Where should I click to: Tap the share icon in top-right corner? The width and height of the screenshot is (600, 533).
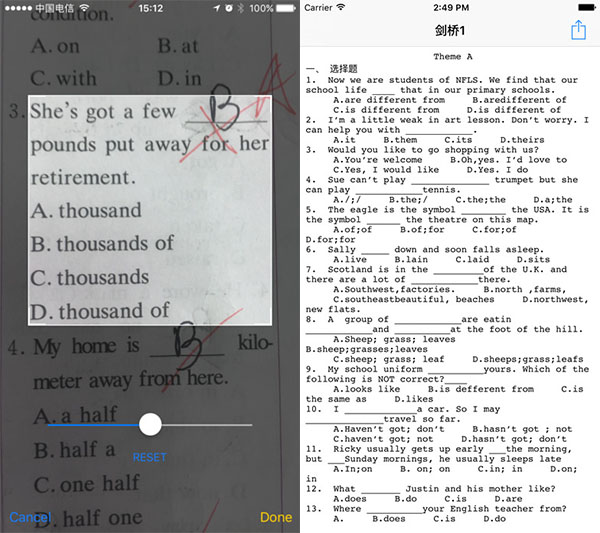tap(577, 31)
